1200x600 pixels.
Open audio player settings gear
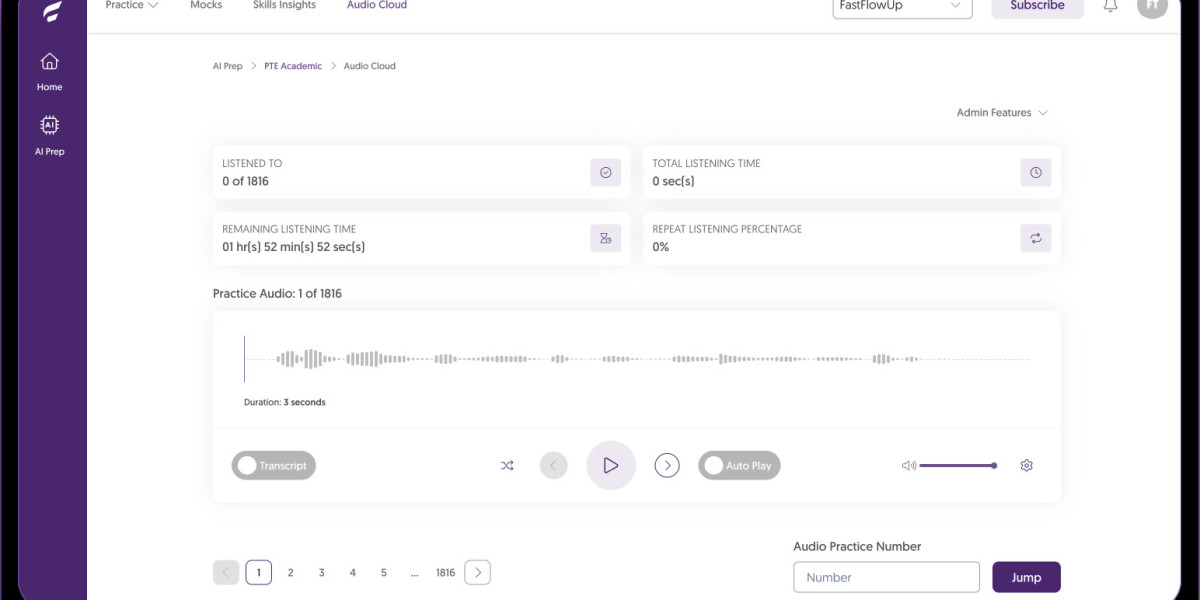coord(1026,466)
